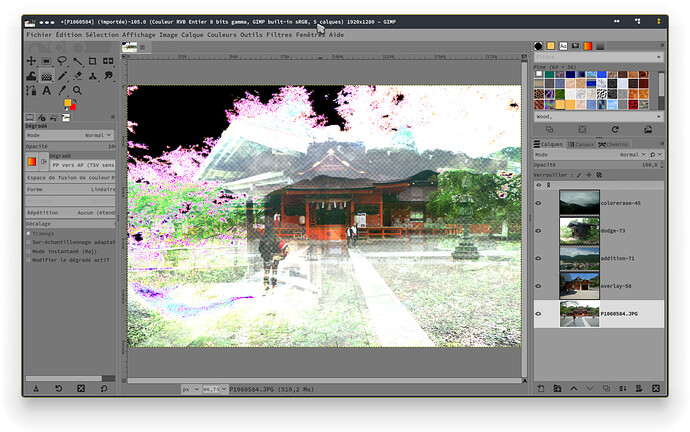
Task: Enable Sur-échantillonnage adaptatif checkbox
Action: coord(29,242)
